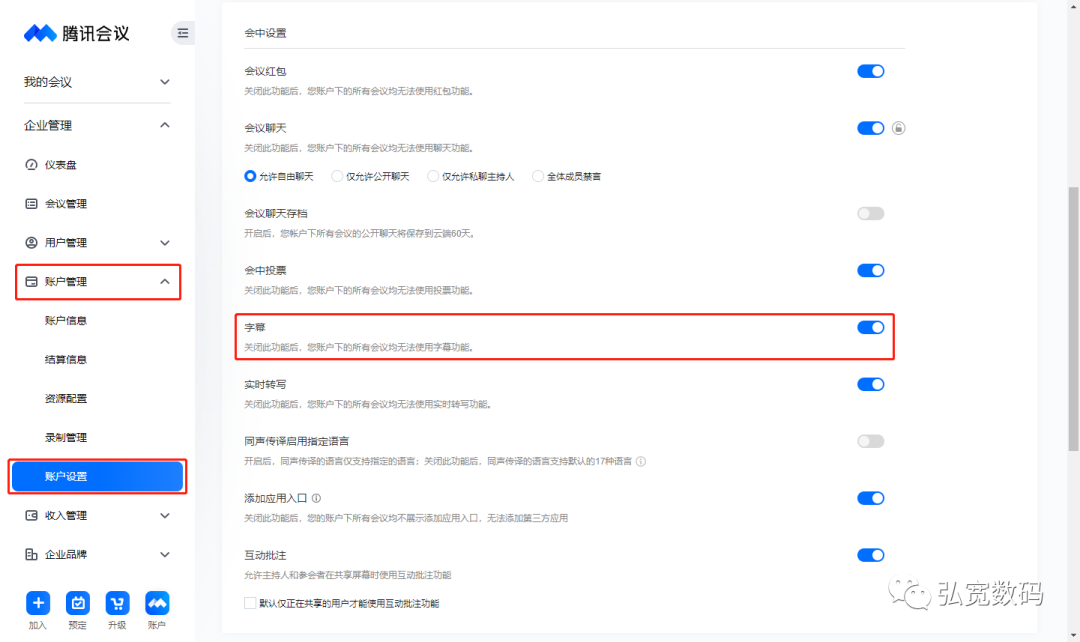Screen dimensions: 1080x642
Task: Collapse the sidebar with the toggle icon
Action: (x=182, y=33)
